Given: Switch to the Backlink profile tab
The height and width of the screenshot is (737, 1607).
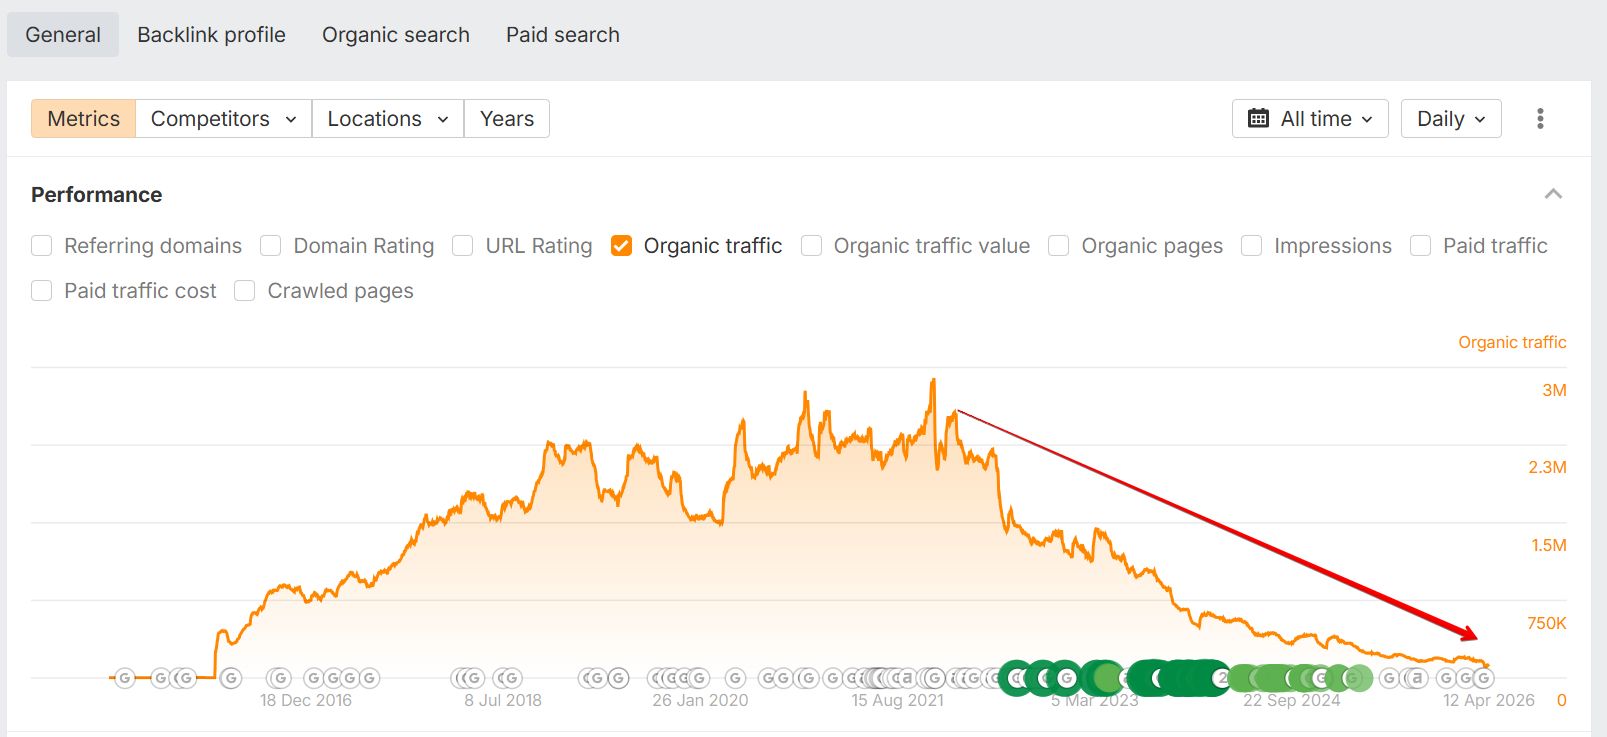Looking at the screenshot, I should click(211, 35).
